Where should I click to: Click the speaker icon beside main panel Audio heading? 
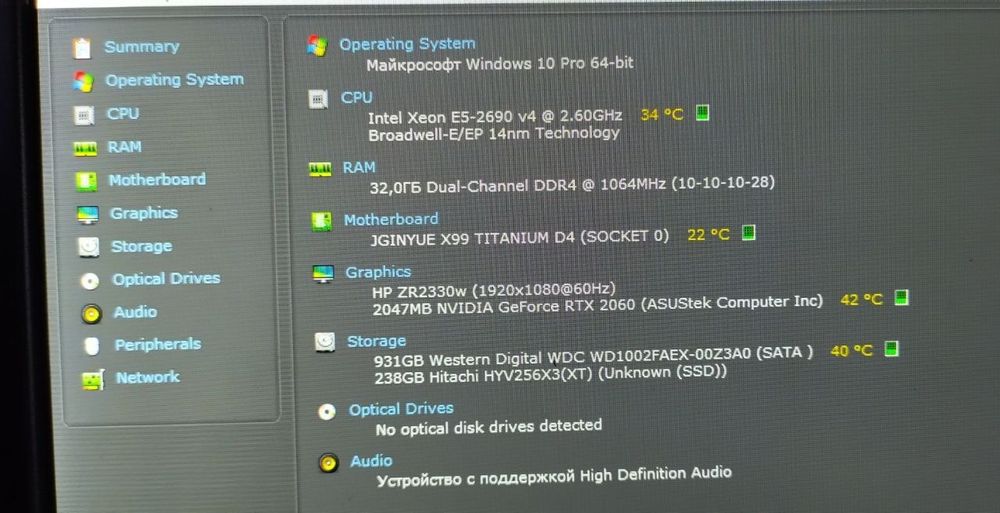pos(328,463)
